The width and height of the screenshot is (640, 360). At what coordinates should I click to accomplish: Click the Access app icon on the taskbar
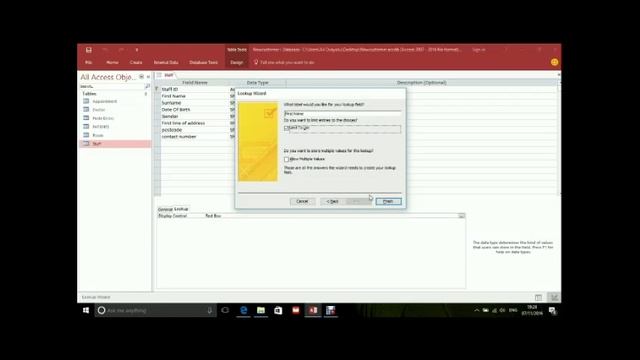(x=313, y=310)
